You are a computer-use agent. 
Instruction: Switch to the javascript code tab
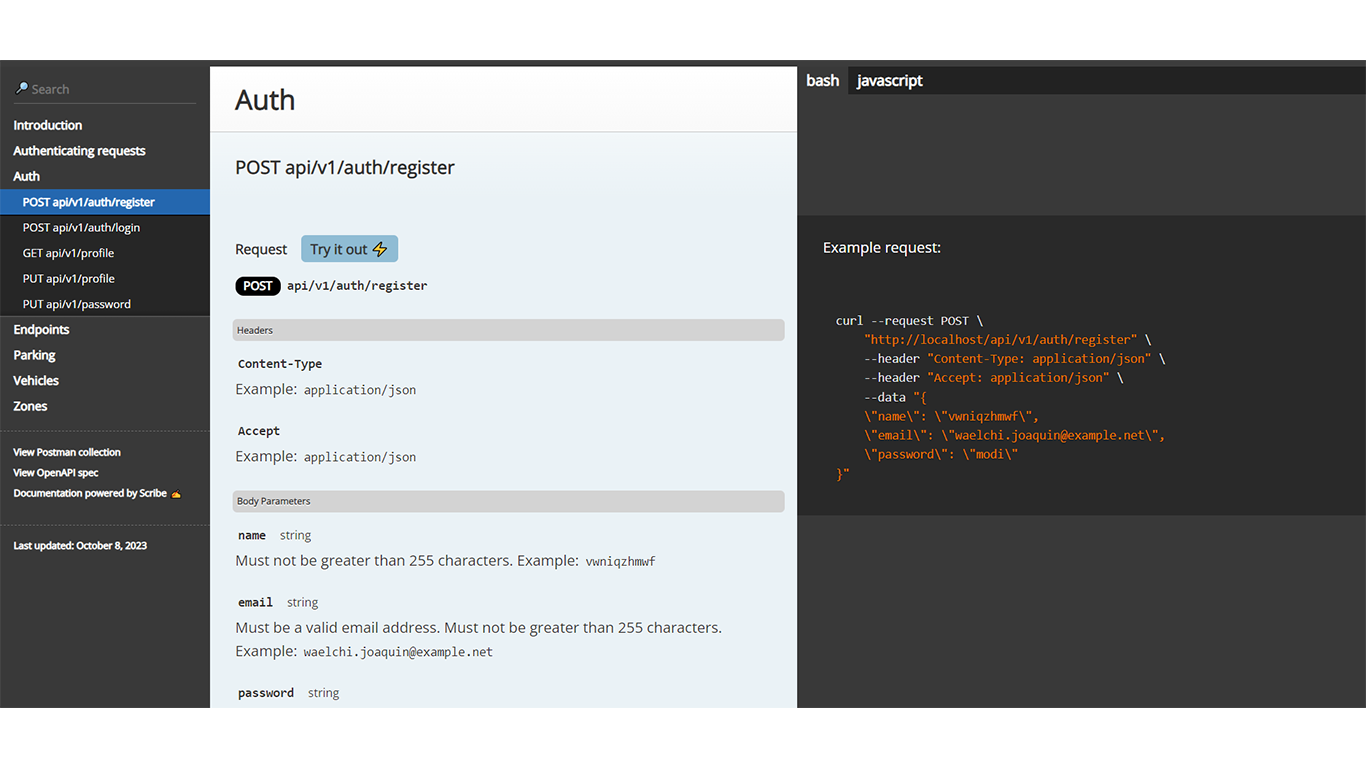[890, 81]
